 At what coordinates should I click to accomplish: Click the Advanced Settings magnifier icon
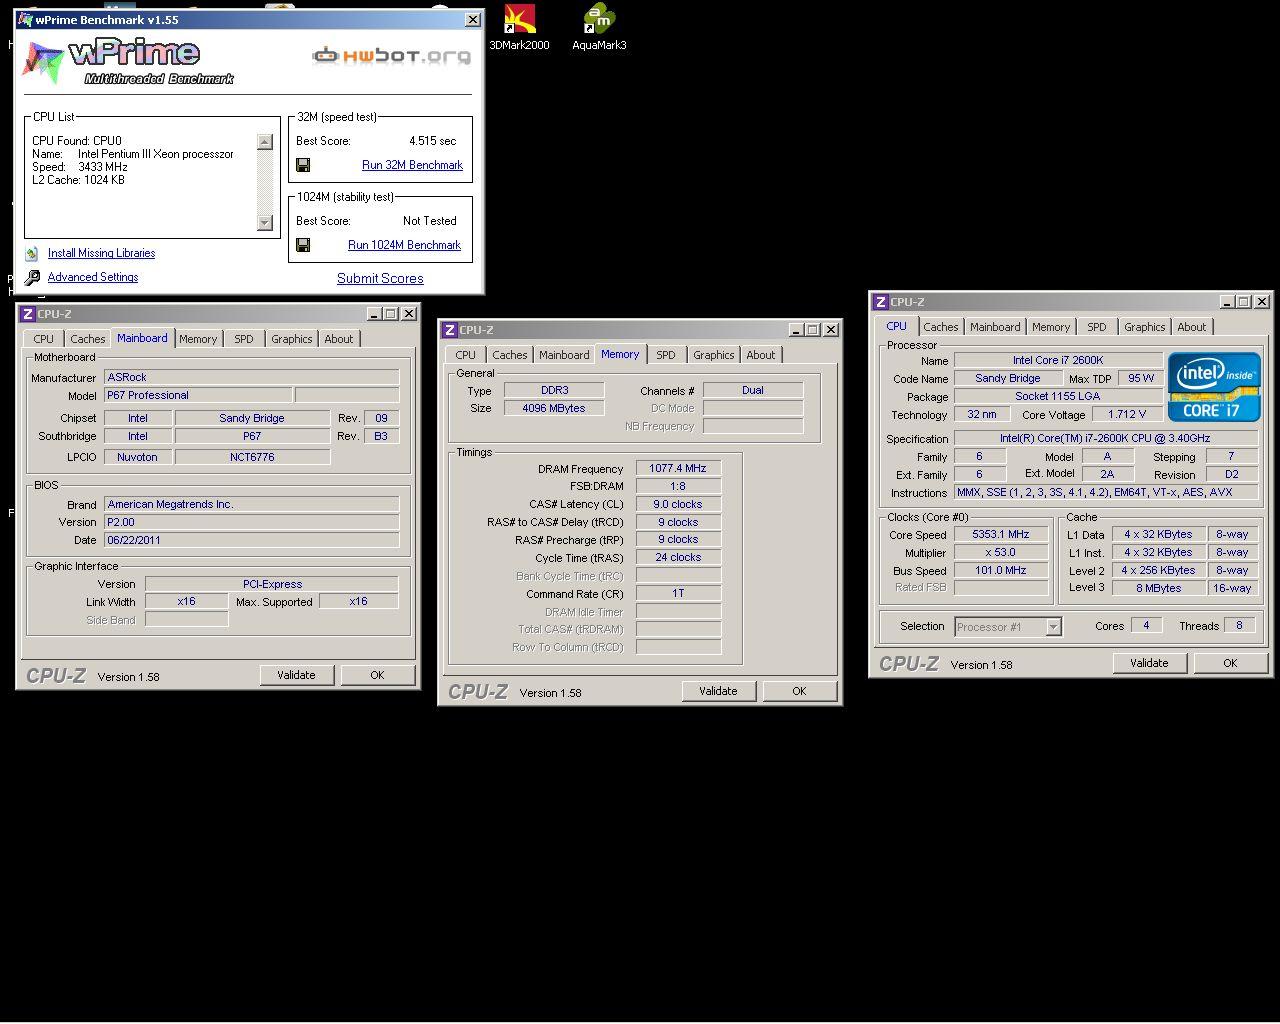[32, 278]
